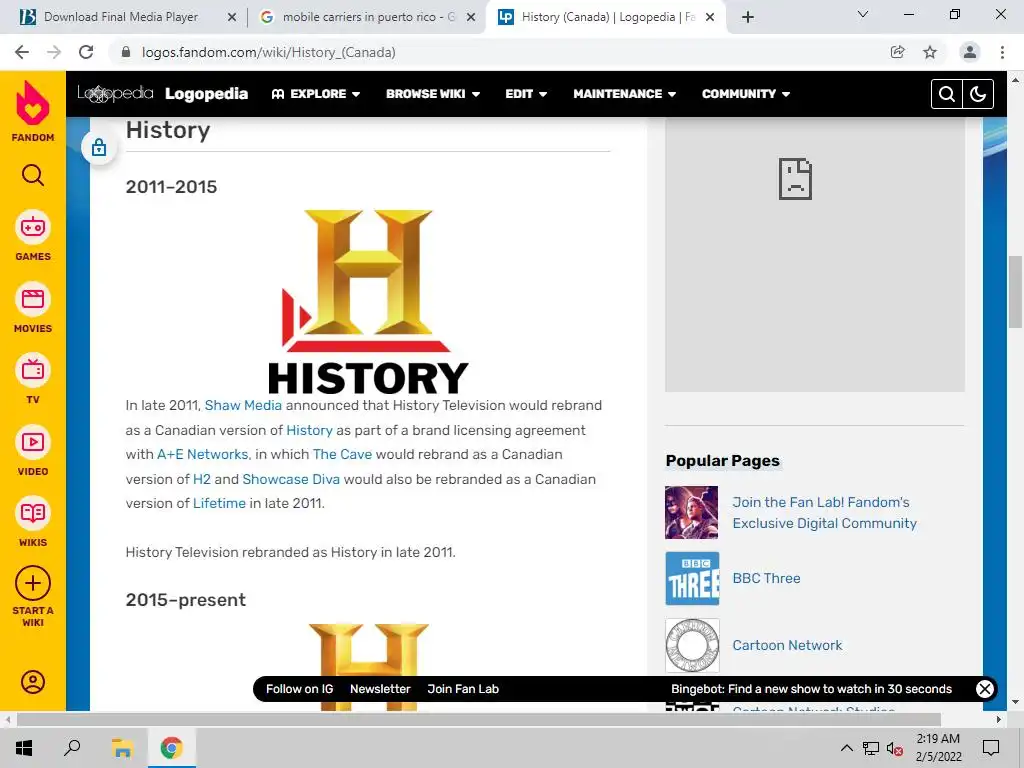
Task: Share this page icon in address bar
Action: (x=897, y=52)
